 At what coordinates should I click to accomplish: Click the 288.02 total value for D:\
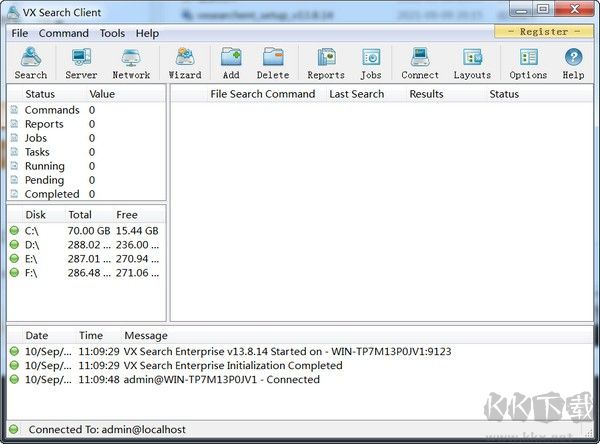tap(89, 245)
